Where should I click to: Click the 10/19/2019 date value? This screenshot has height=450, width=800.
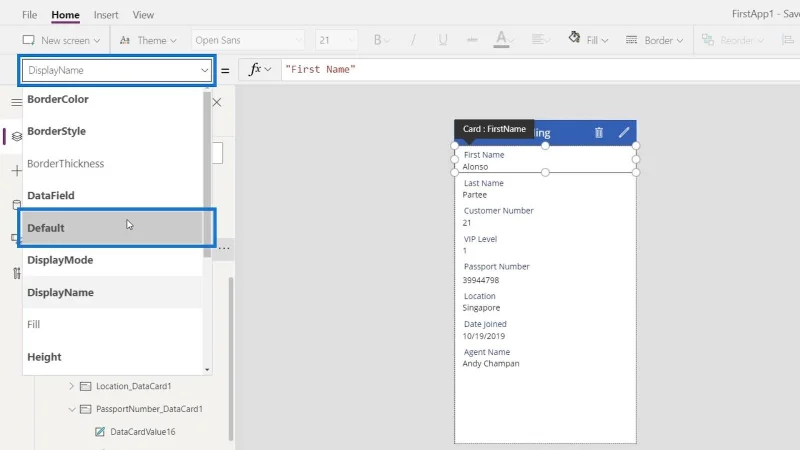coord(484,336)
